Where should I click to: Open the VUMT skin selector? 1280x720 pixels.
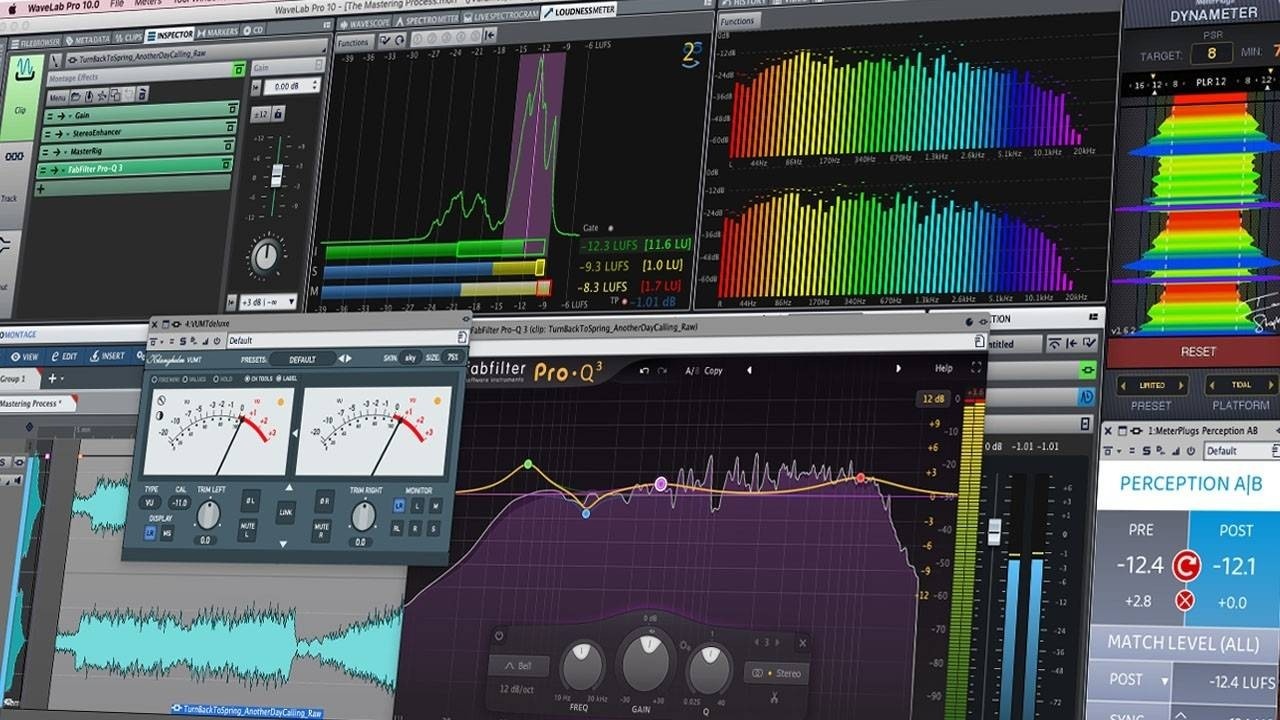coord(409,358)
